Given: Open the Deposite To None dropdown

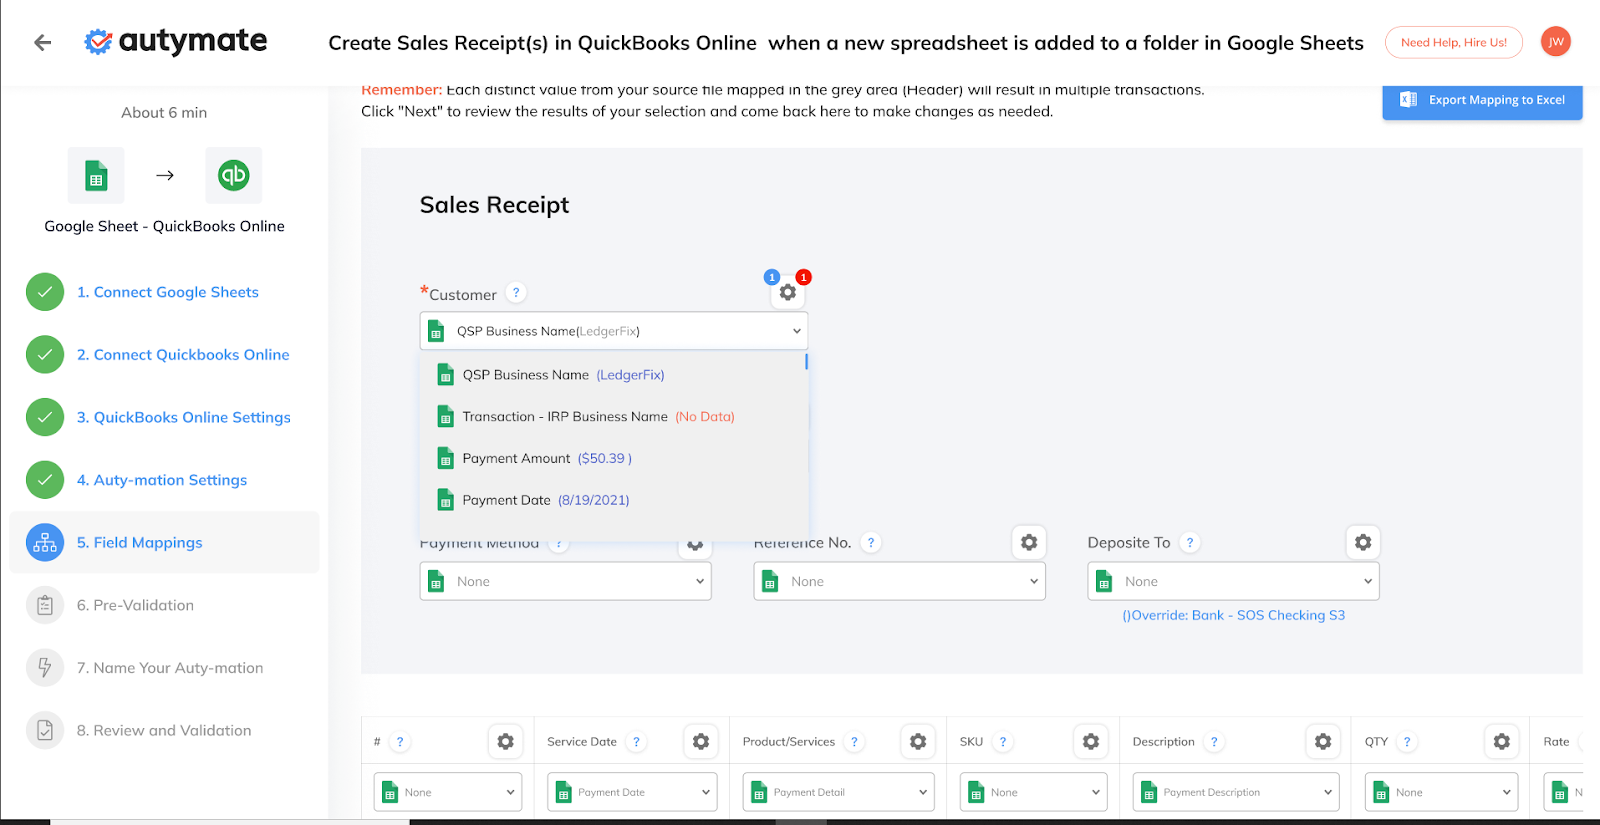Looking at the screenshot, I should pos(1234,582).
